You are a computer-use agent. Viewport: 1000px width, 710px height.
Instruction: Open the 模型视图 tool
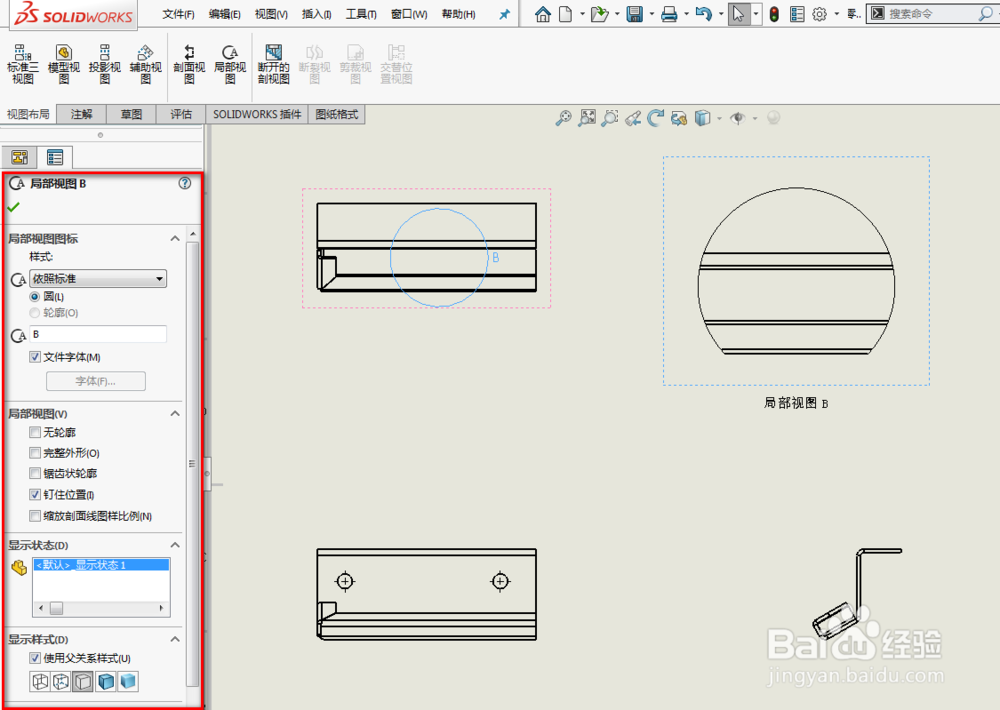[63, 62]
